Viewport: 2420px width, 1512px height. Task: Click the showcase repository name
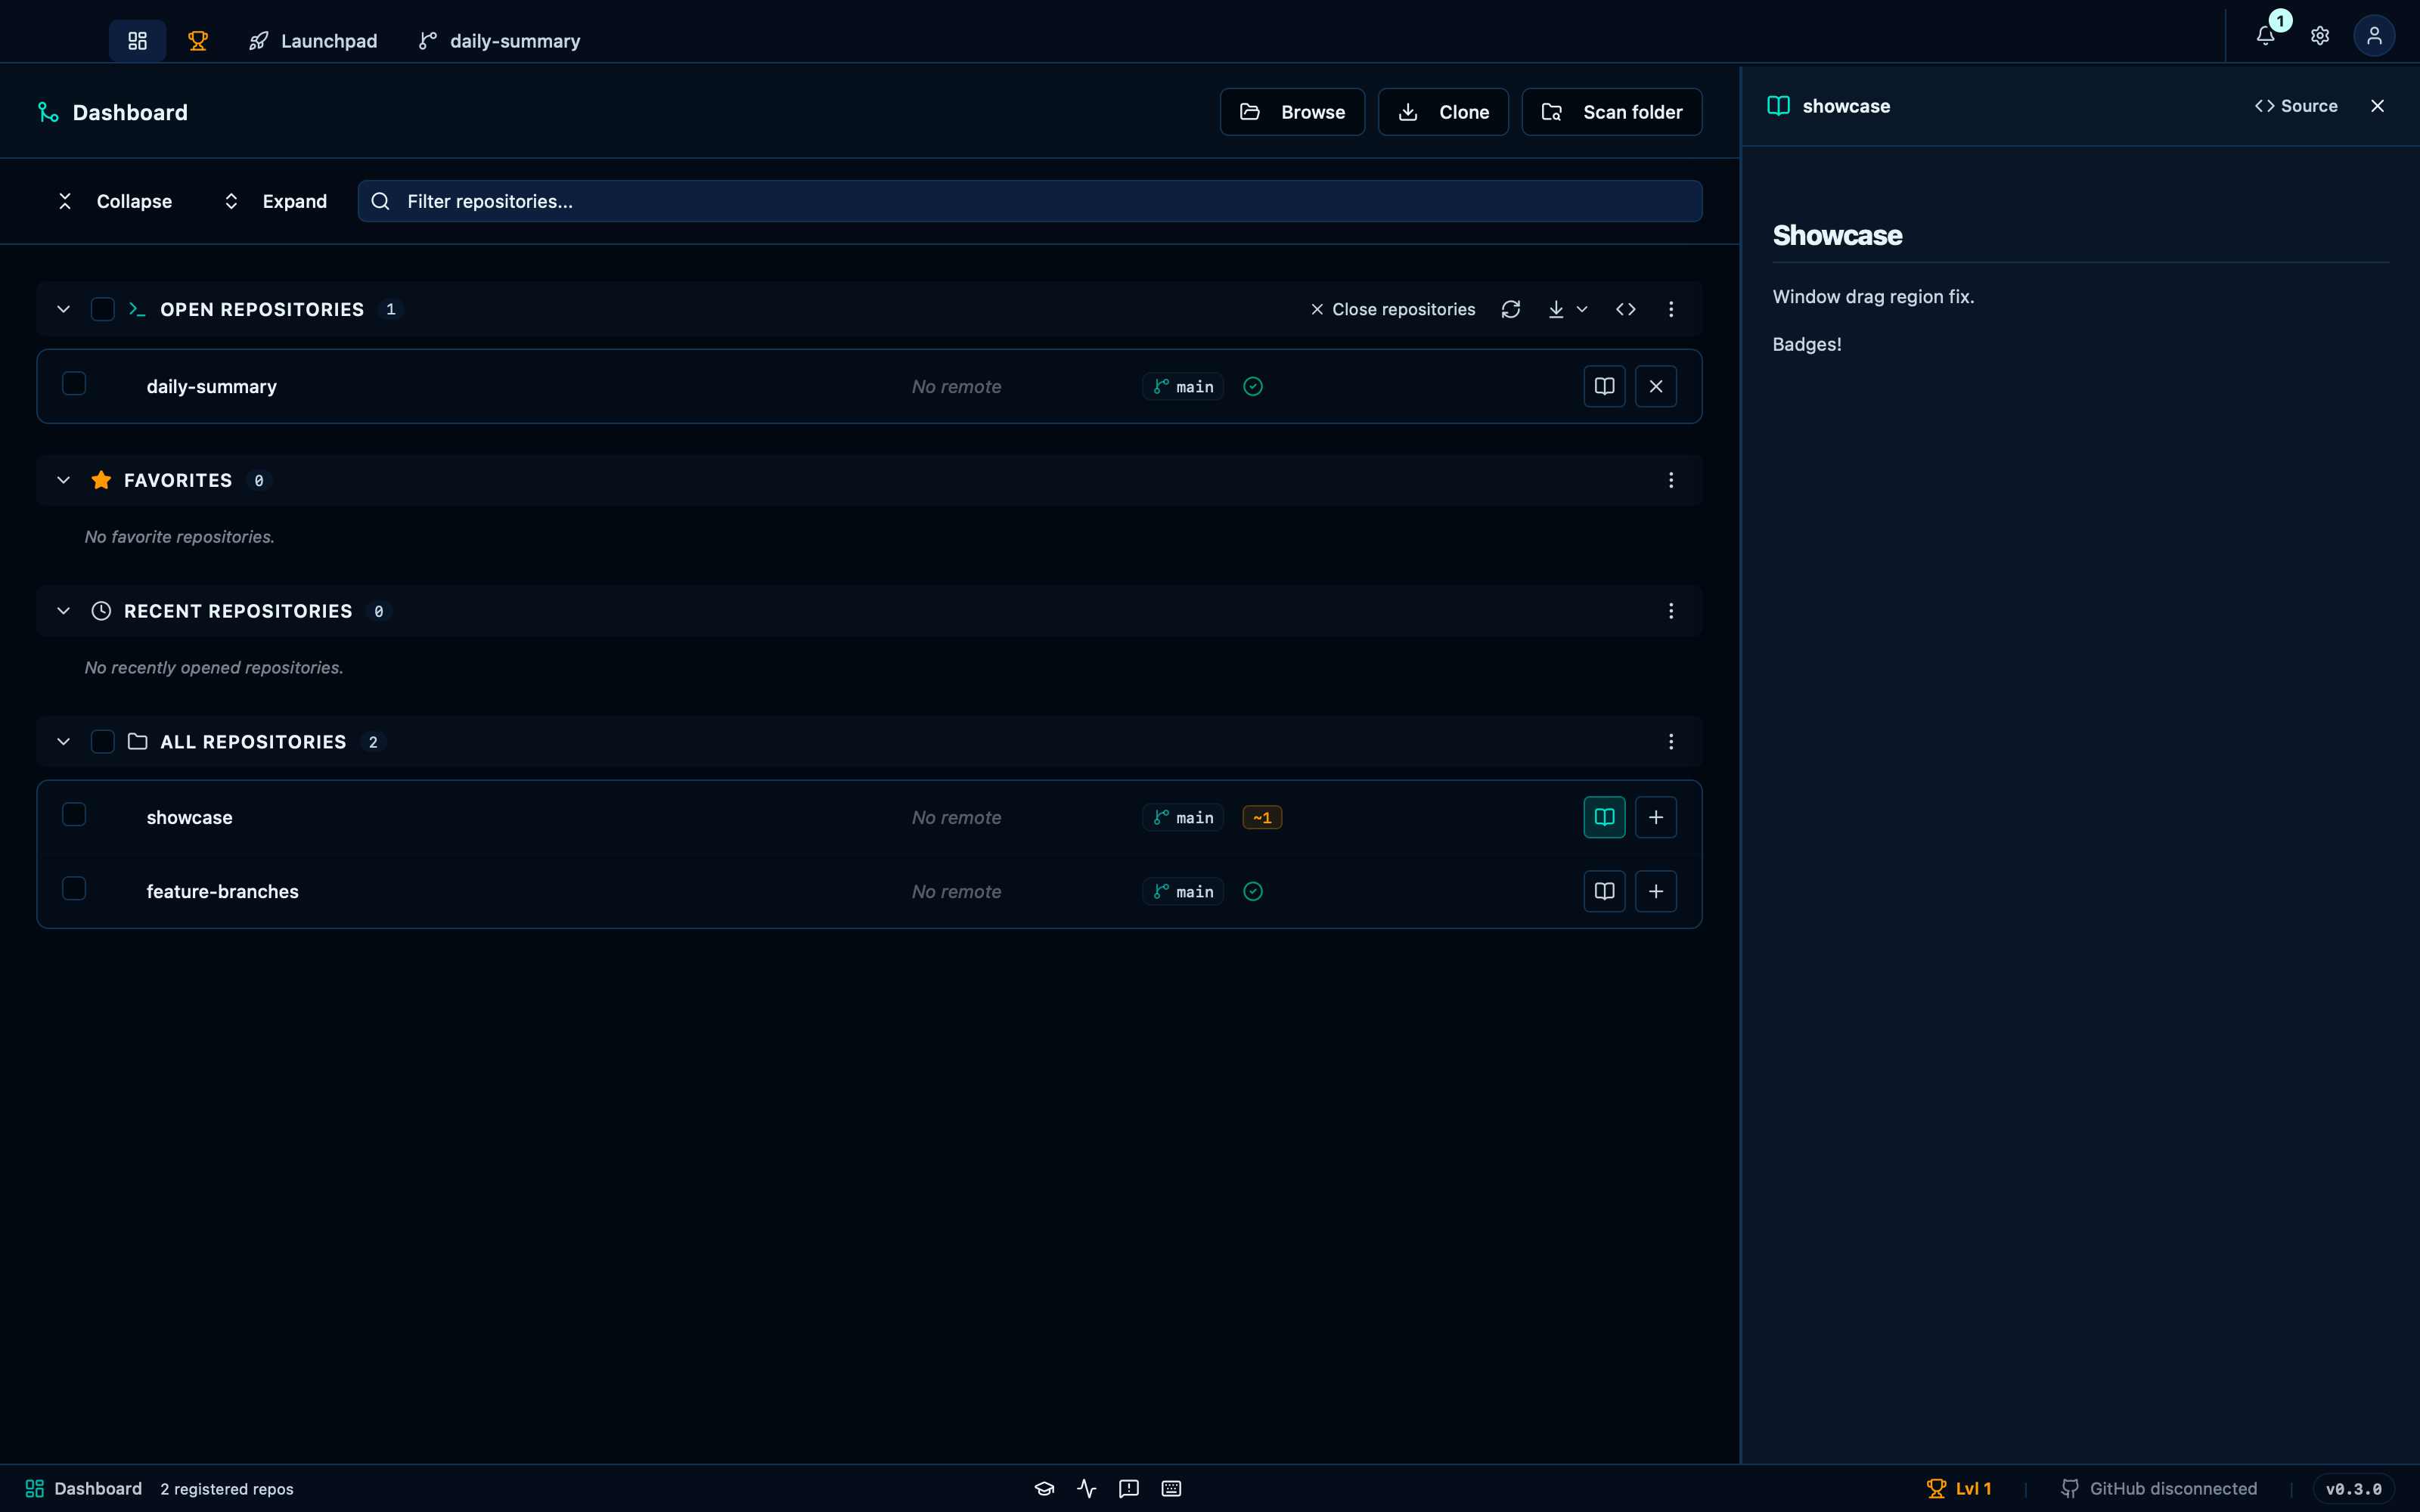[190, 818]
